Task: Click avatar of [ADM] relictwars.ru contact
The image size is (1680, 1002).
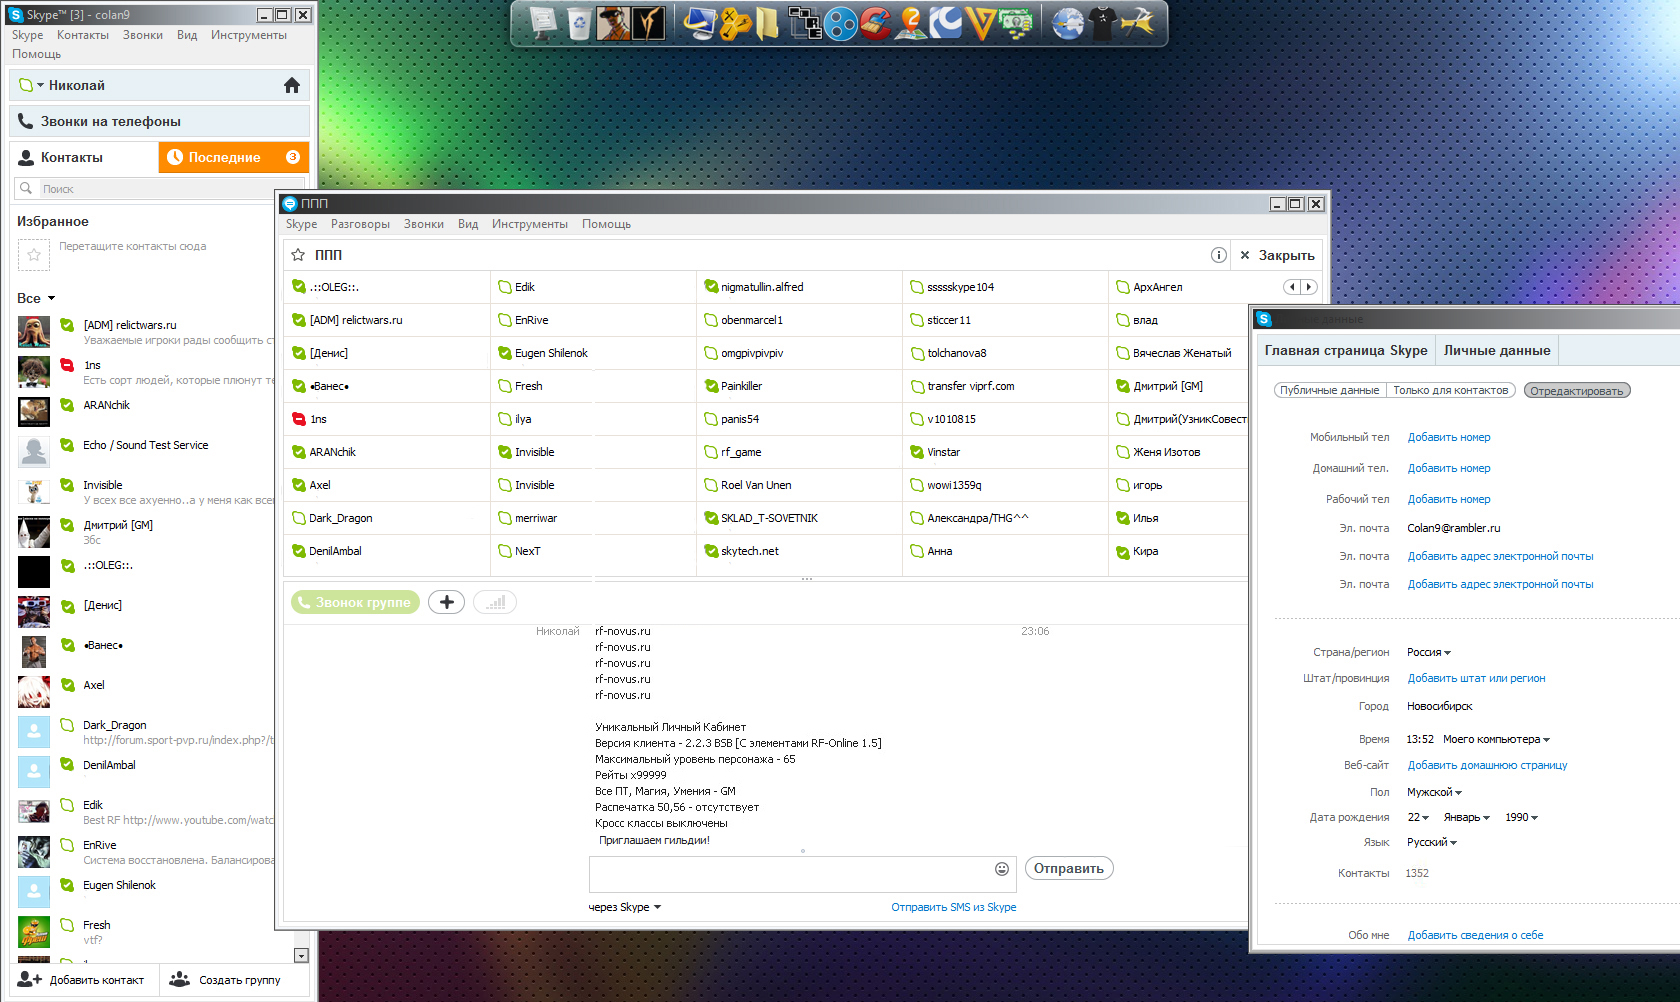Action: (x=34, y=332)
